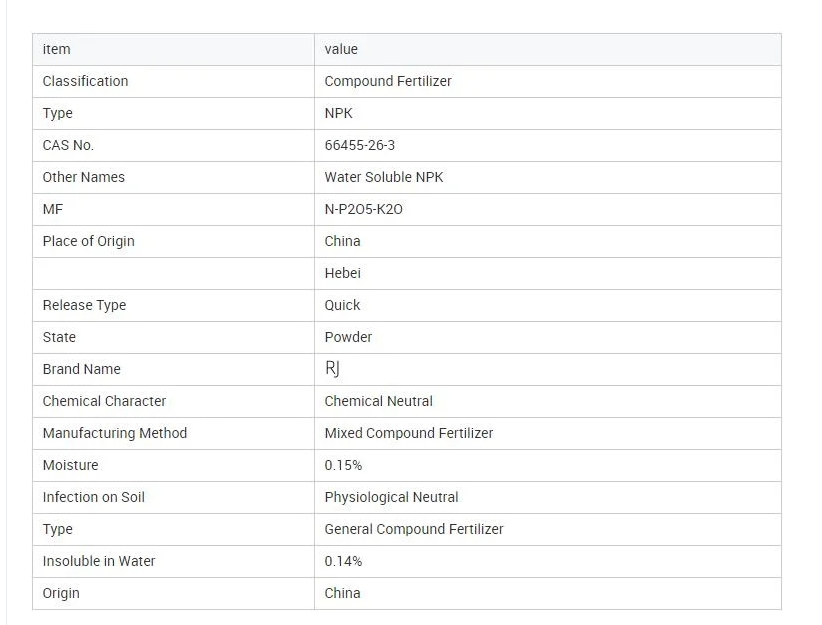The image size is (822, 625).
Task: Select 'Physiological Neutral' text
Action: [392, 497]
